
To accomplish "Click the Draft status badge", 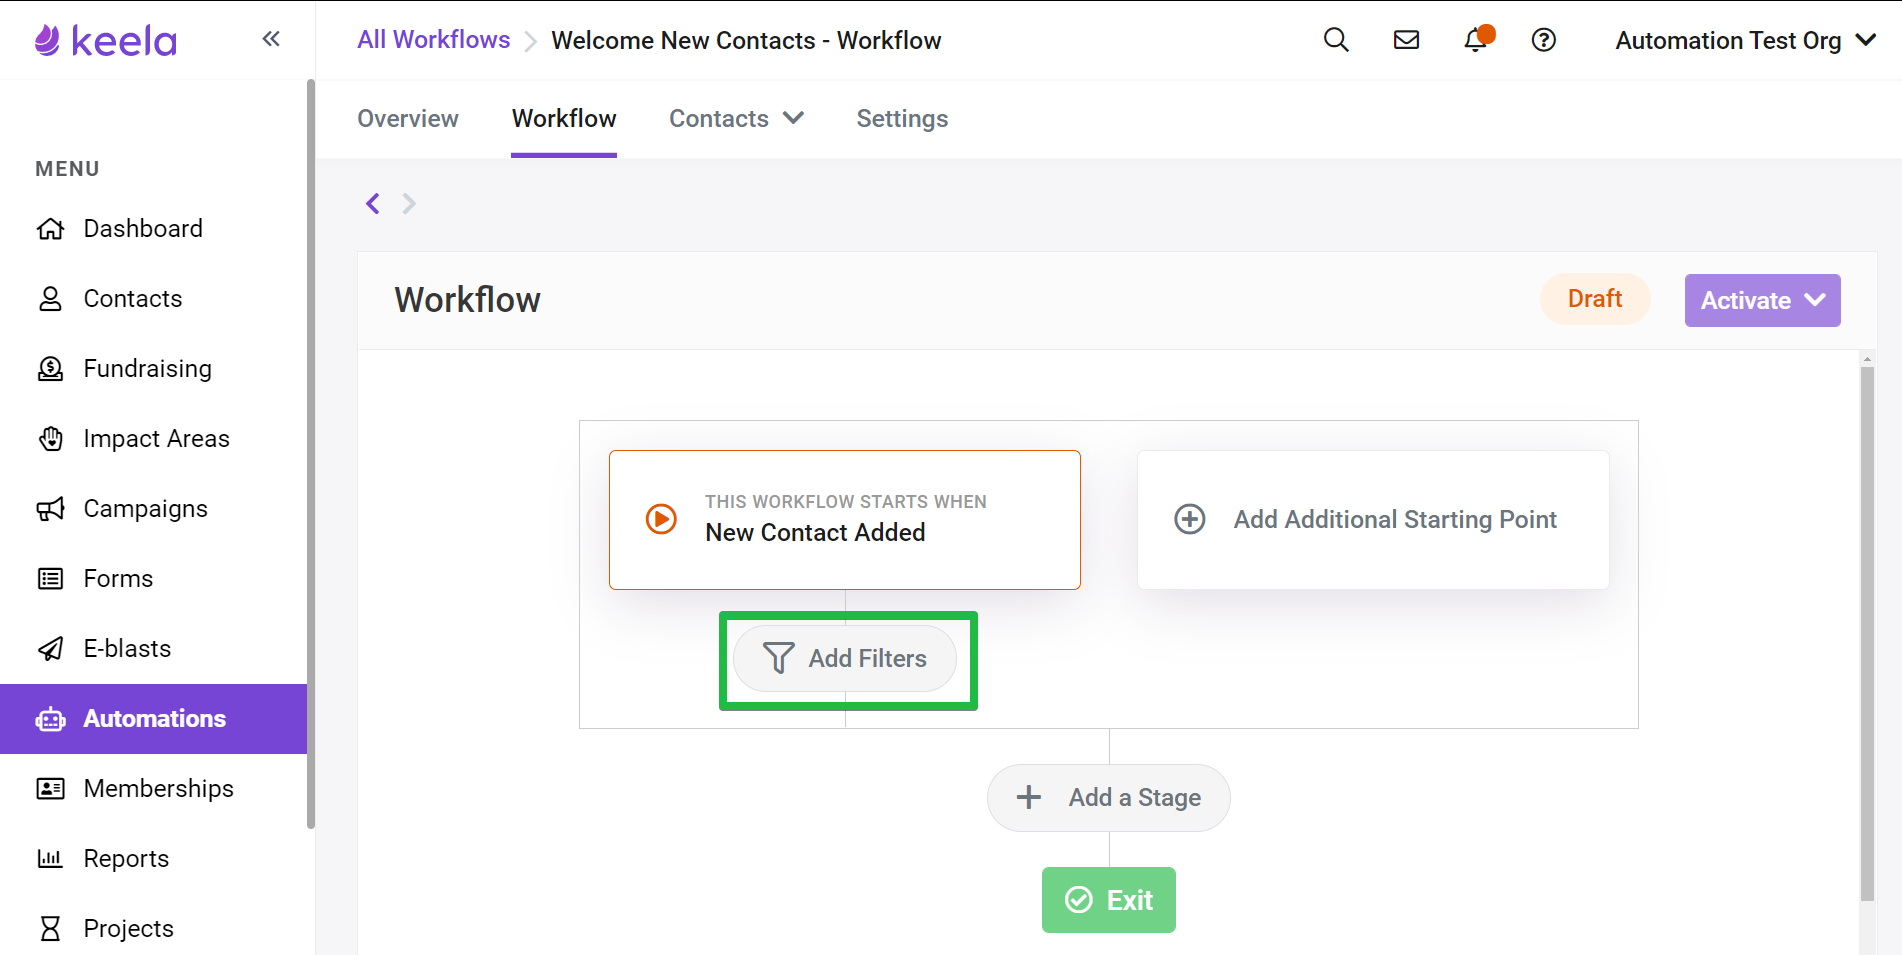I will pos(1595,299).
